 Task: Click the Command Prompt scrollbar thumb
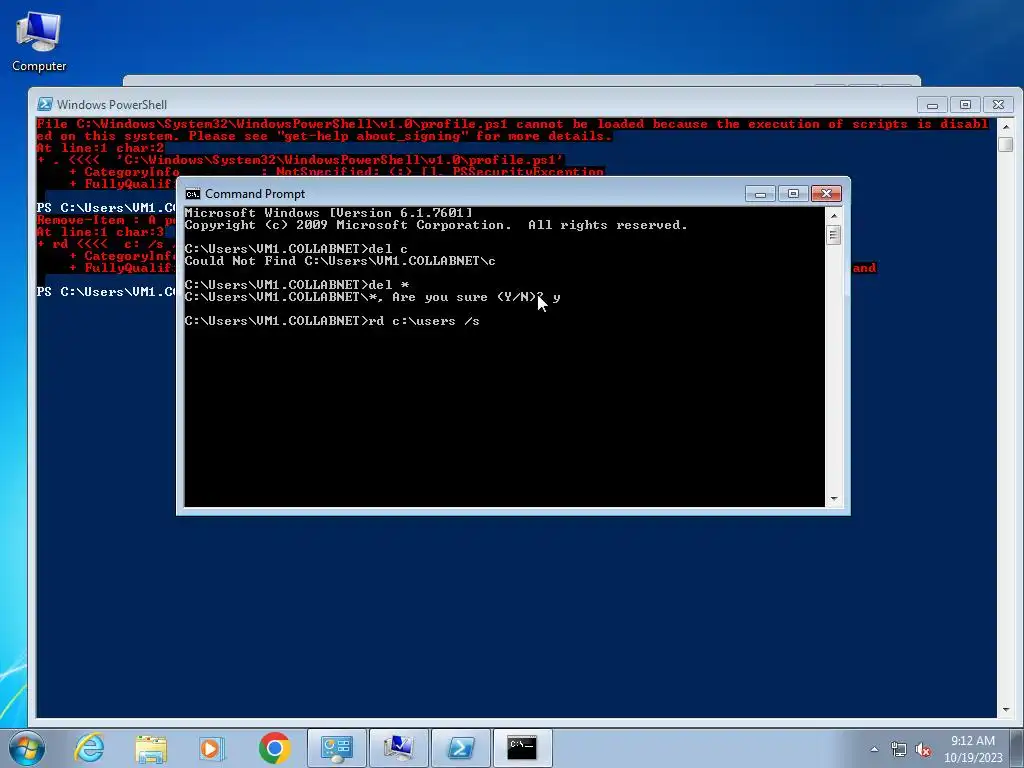click(833, 234)
